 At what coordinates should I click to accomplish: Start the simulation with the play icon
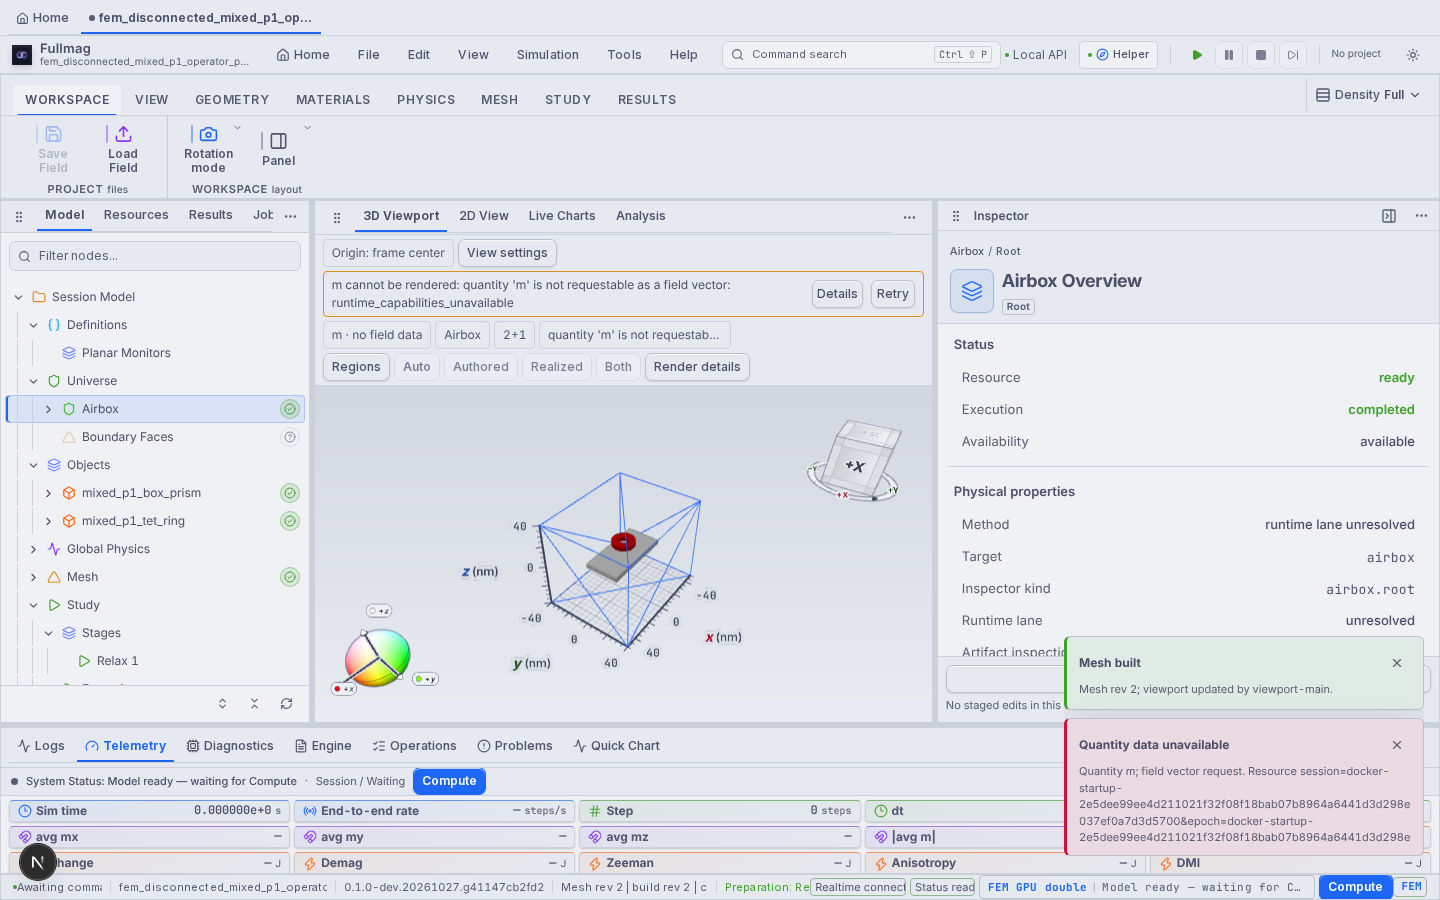point(1197,55)
